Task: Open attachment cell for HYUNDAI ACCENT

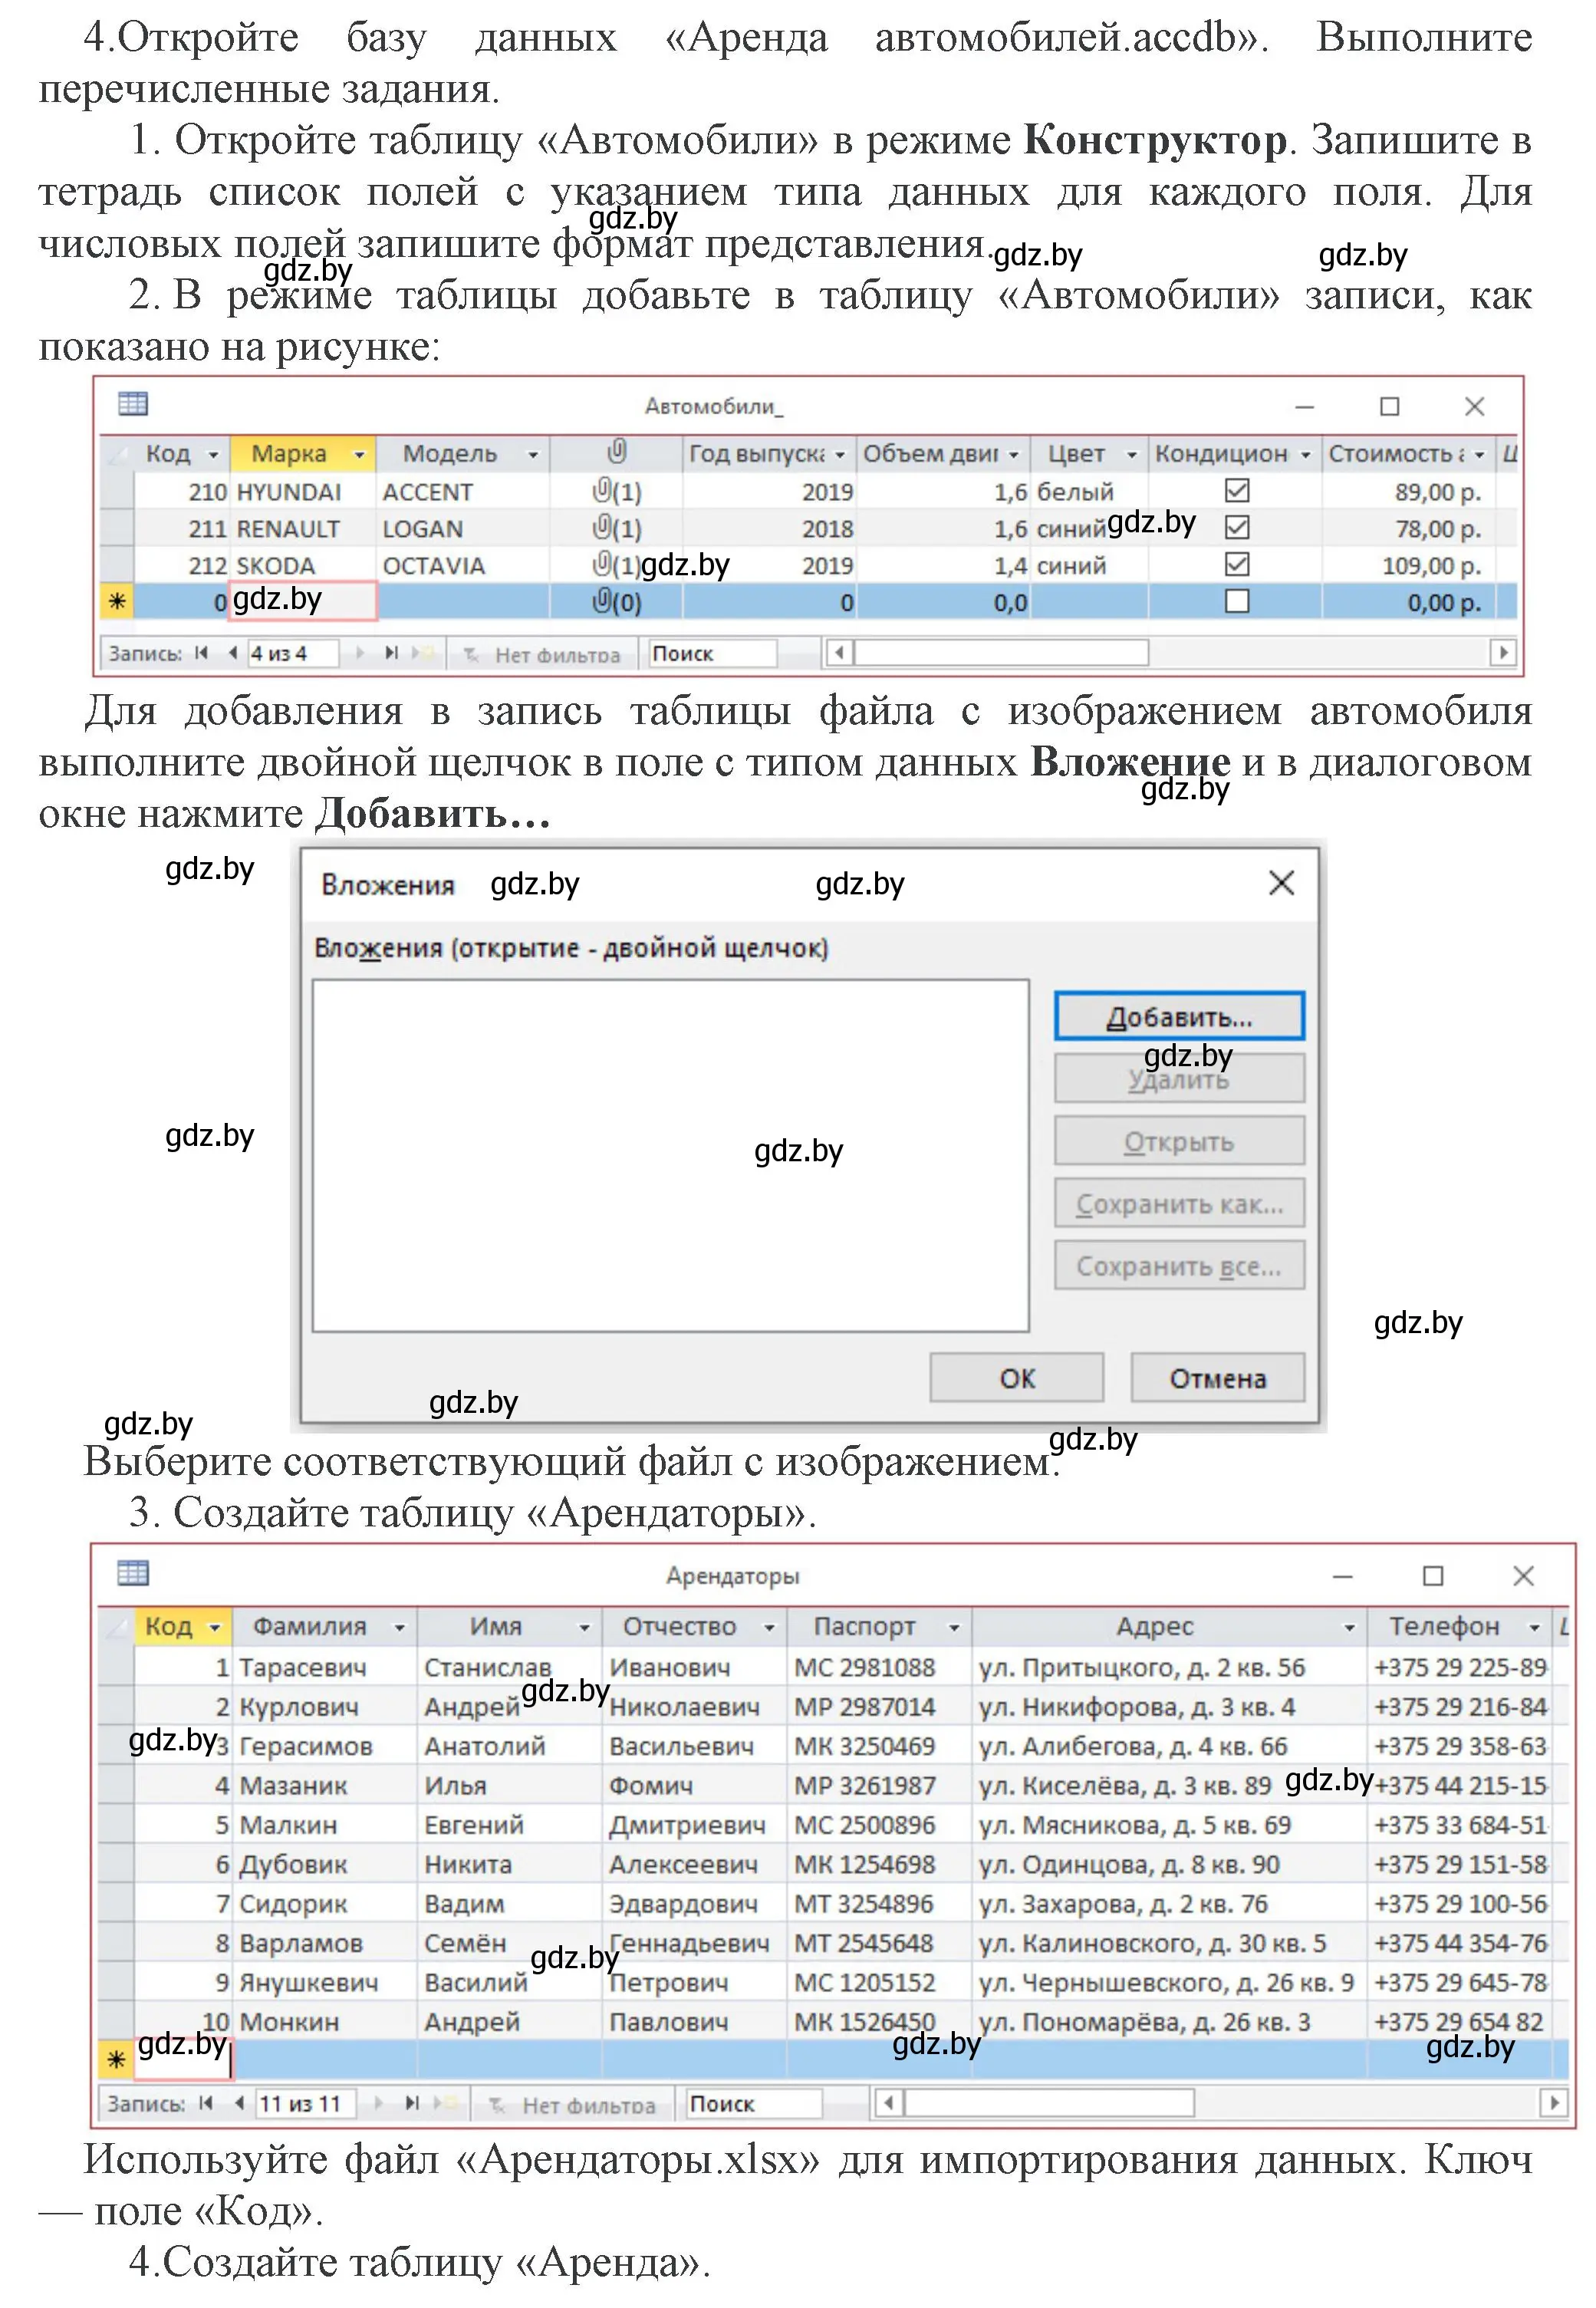Action: coord(616,491)
